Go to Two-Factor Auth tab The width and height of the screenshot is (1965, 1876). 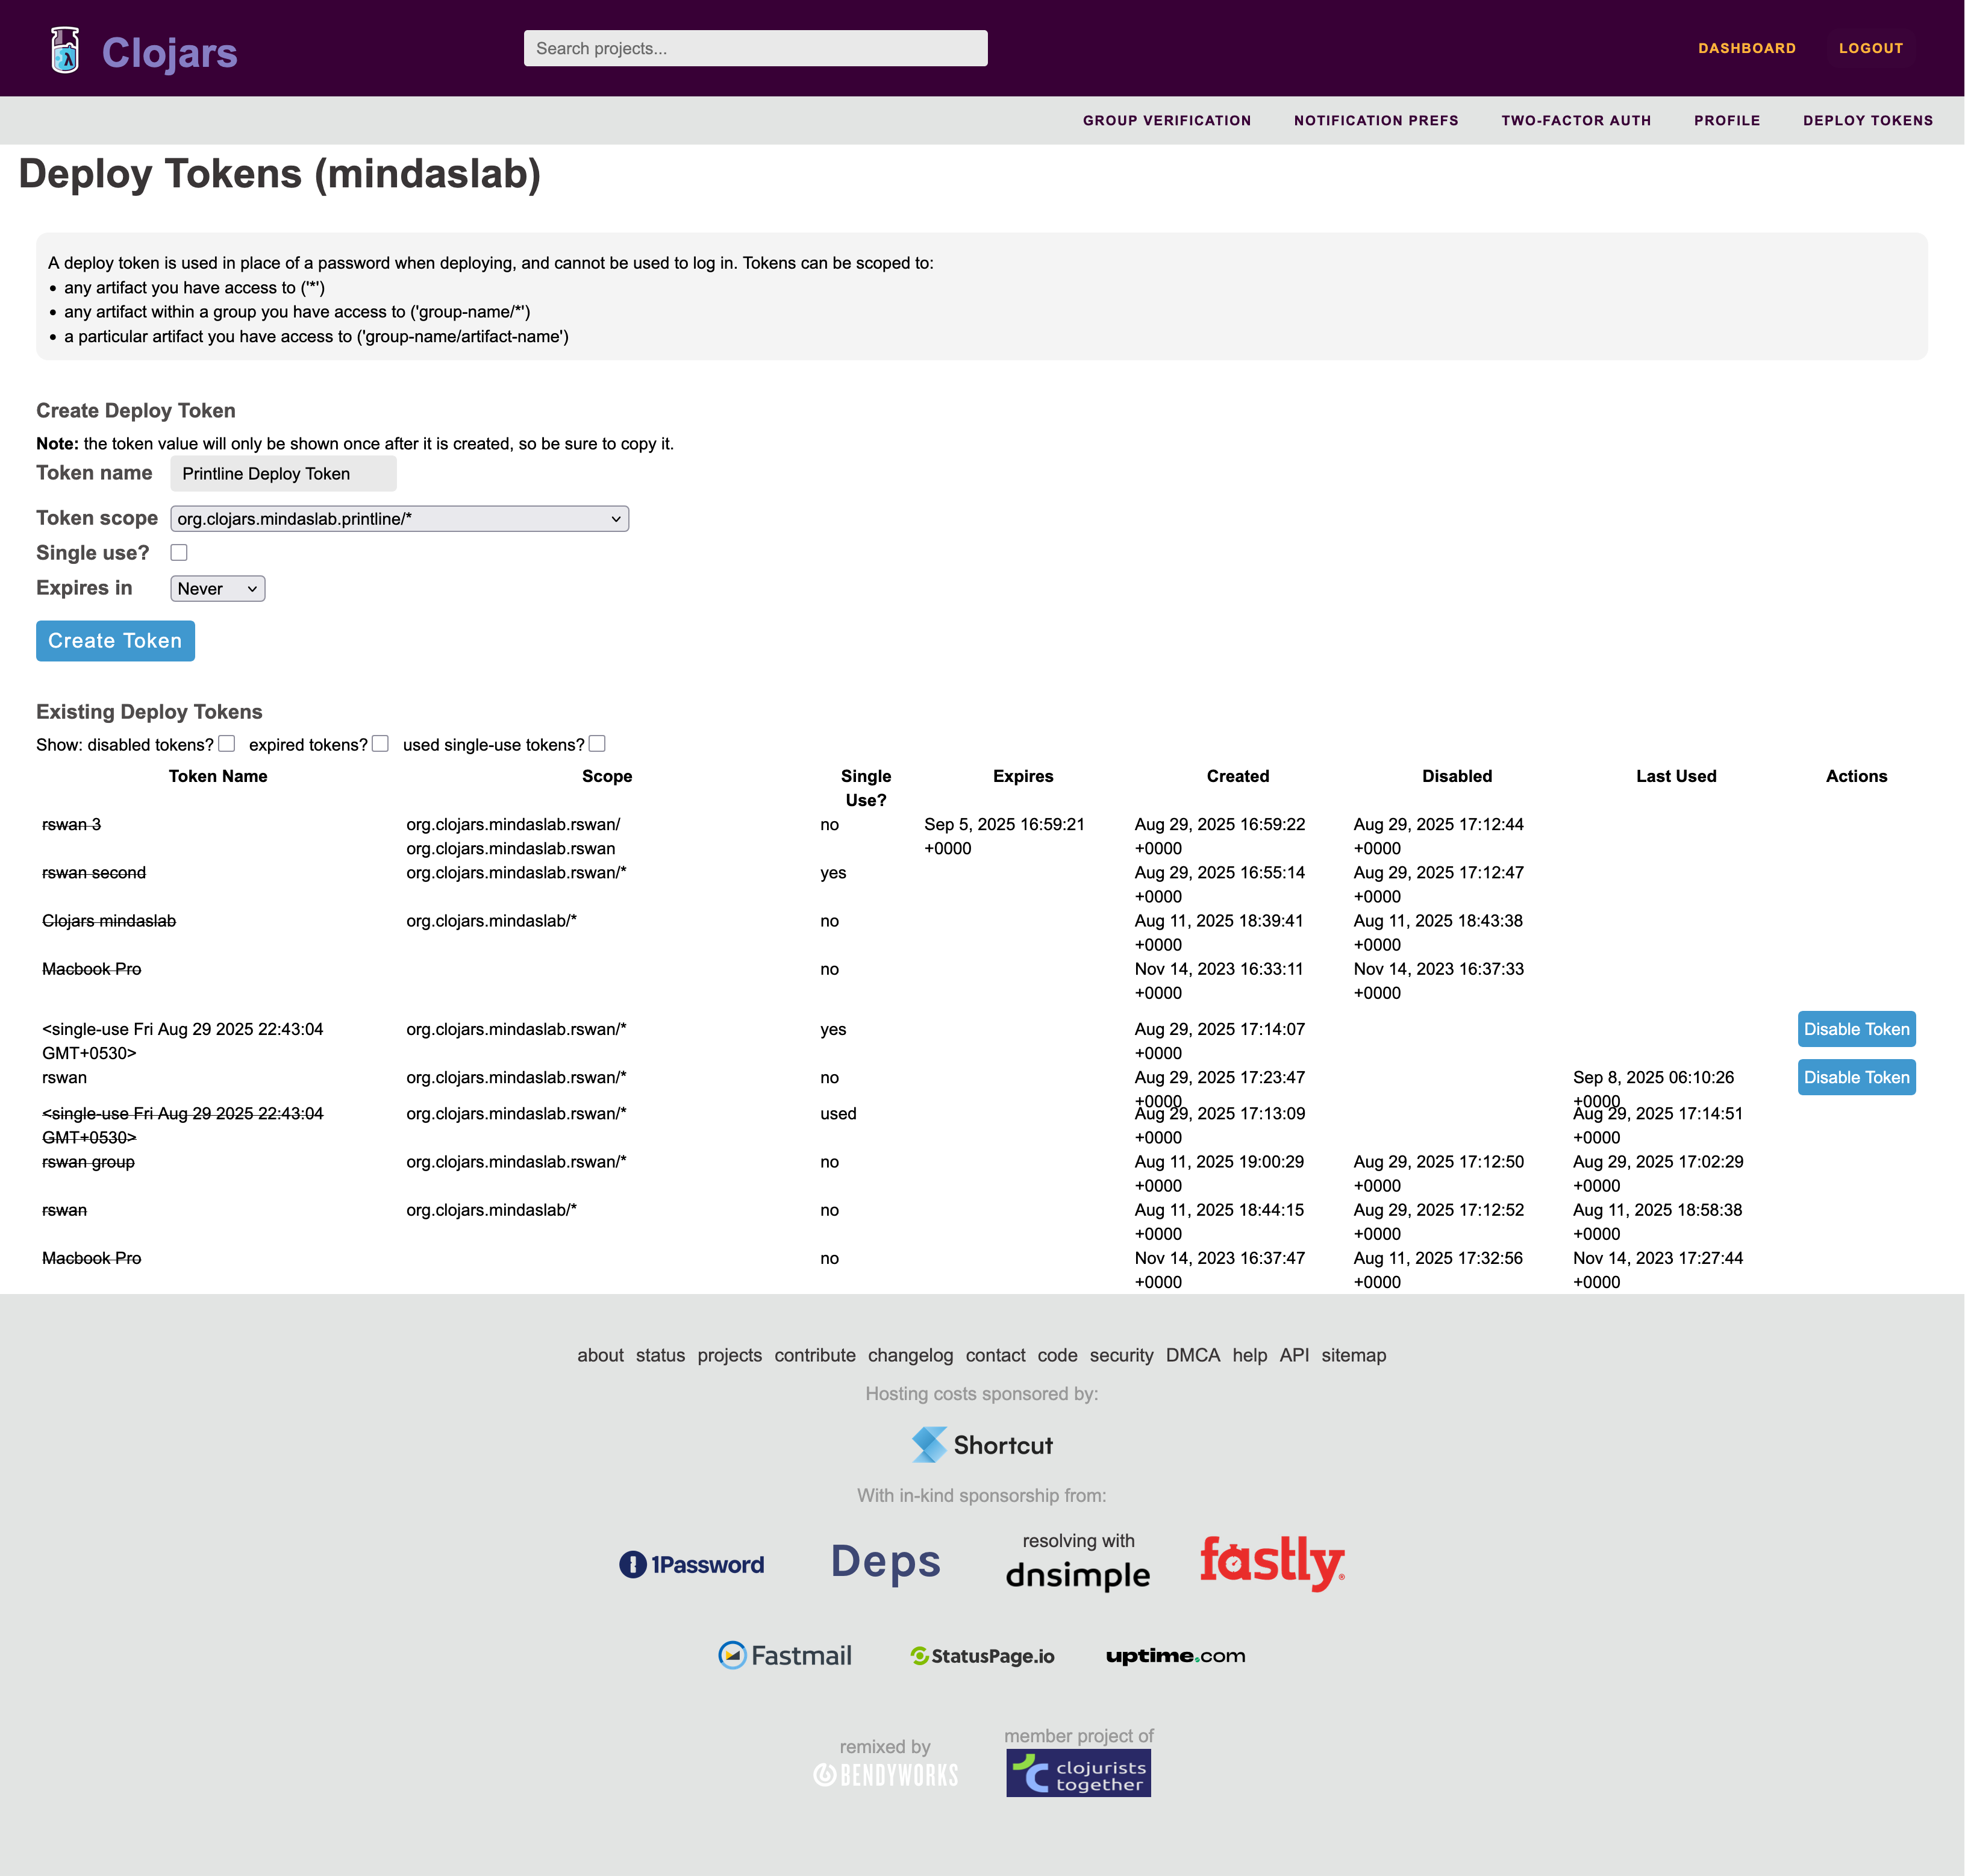pyautogui.click(x=1575, y=121)
